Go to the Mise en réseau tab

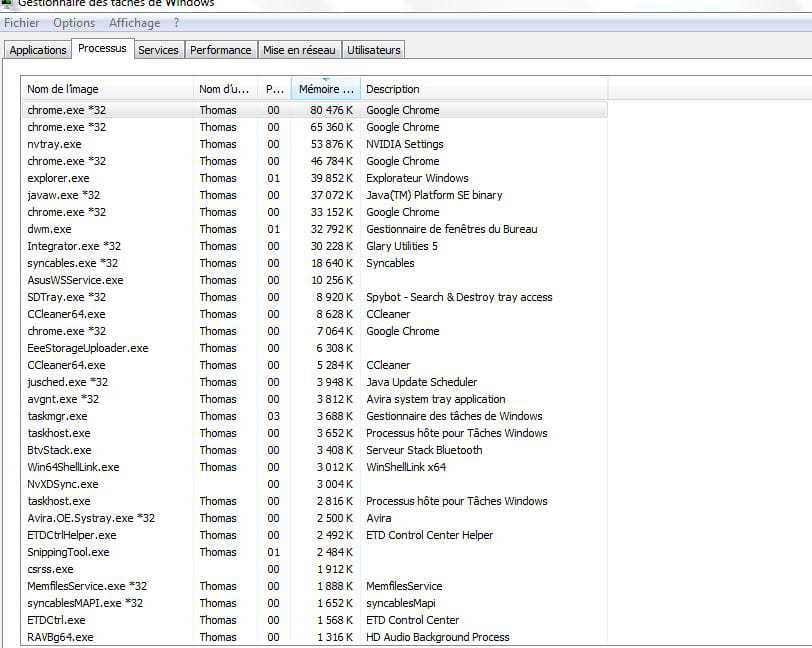(x=299, y=50)
